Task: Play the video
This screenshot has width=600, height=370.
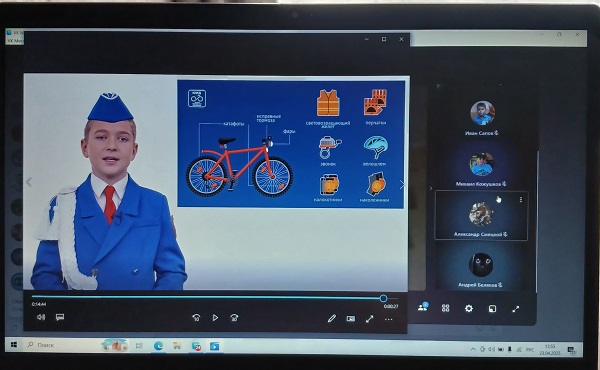Action: [215, 318]
